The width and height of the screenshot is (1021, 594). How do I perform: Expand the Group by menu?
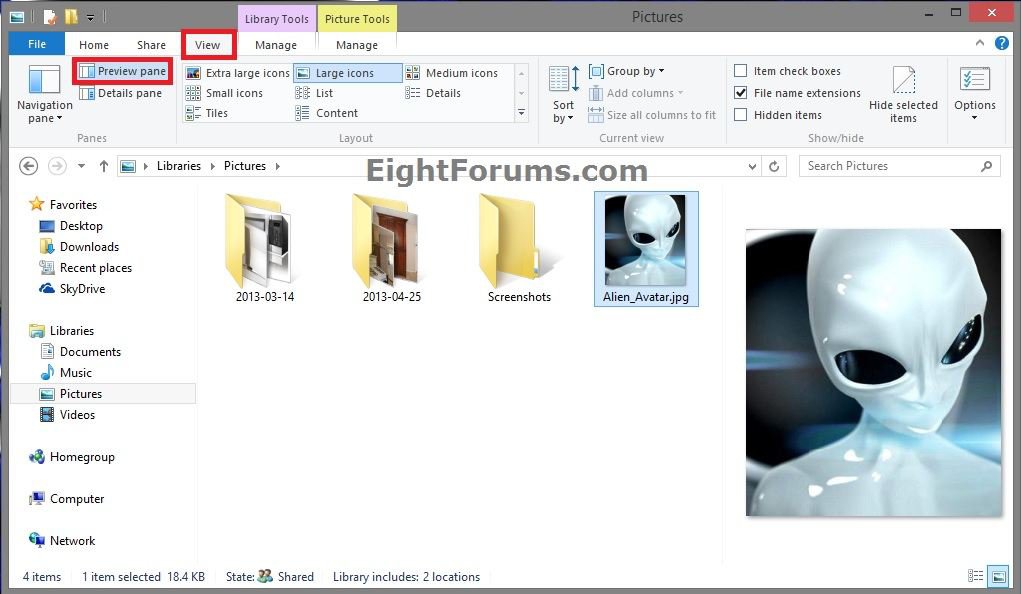click(627, 71)
